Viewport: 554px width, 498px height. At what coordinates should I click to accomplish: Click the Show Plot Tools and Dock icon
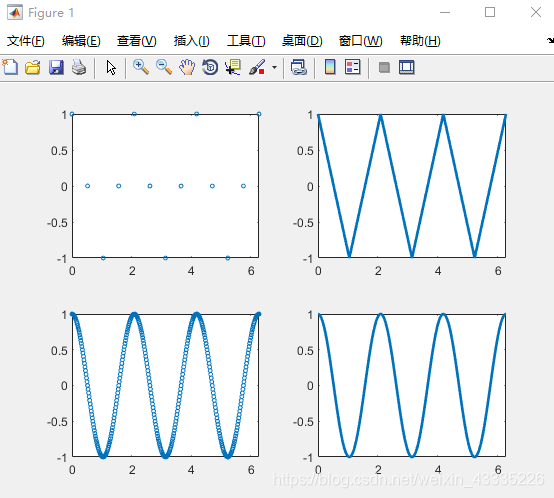pos(407,67)
